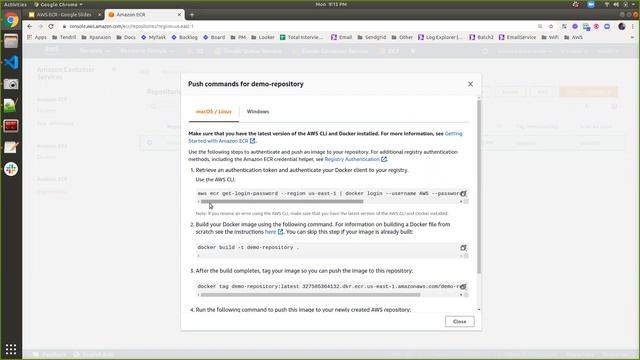Open Getting Started with Amazon ECR link
This screenshot has height=360, width=640.
[325, 137]
